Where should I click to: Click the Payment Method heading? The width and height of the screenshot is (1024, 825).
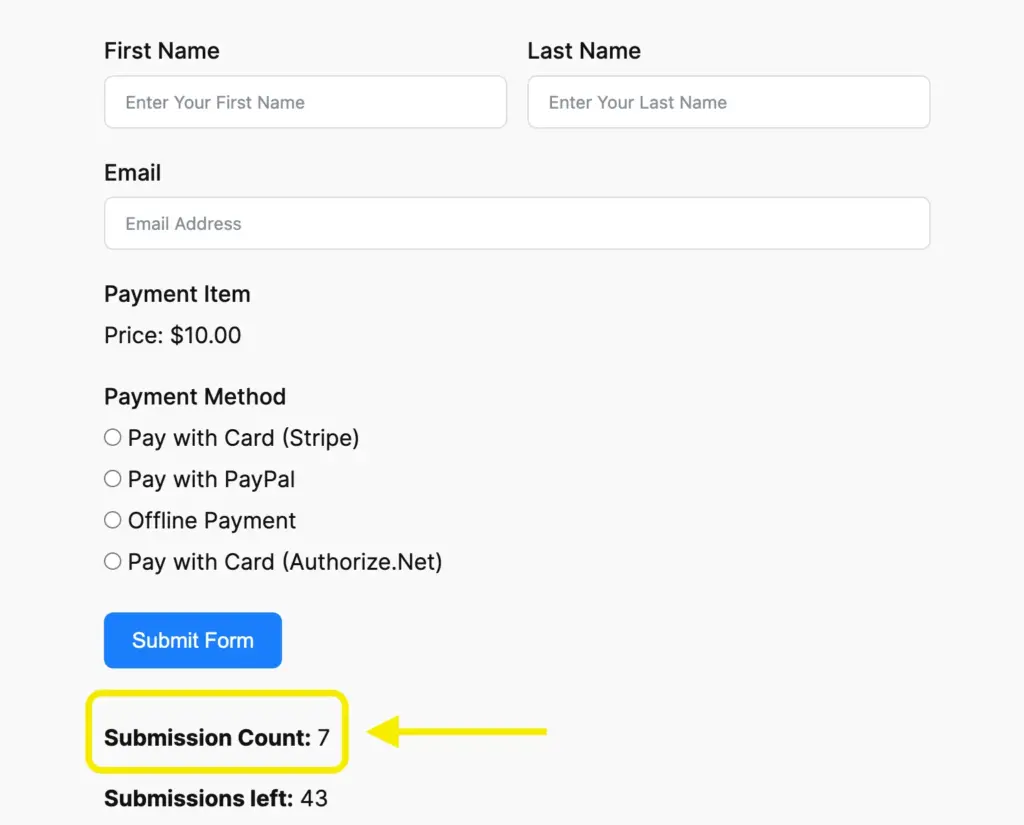(195, 397)
